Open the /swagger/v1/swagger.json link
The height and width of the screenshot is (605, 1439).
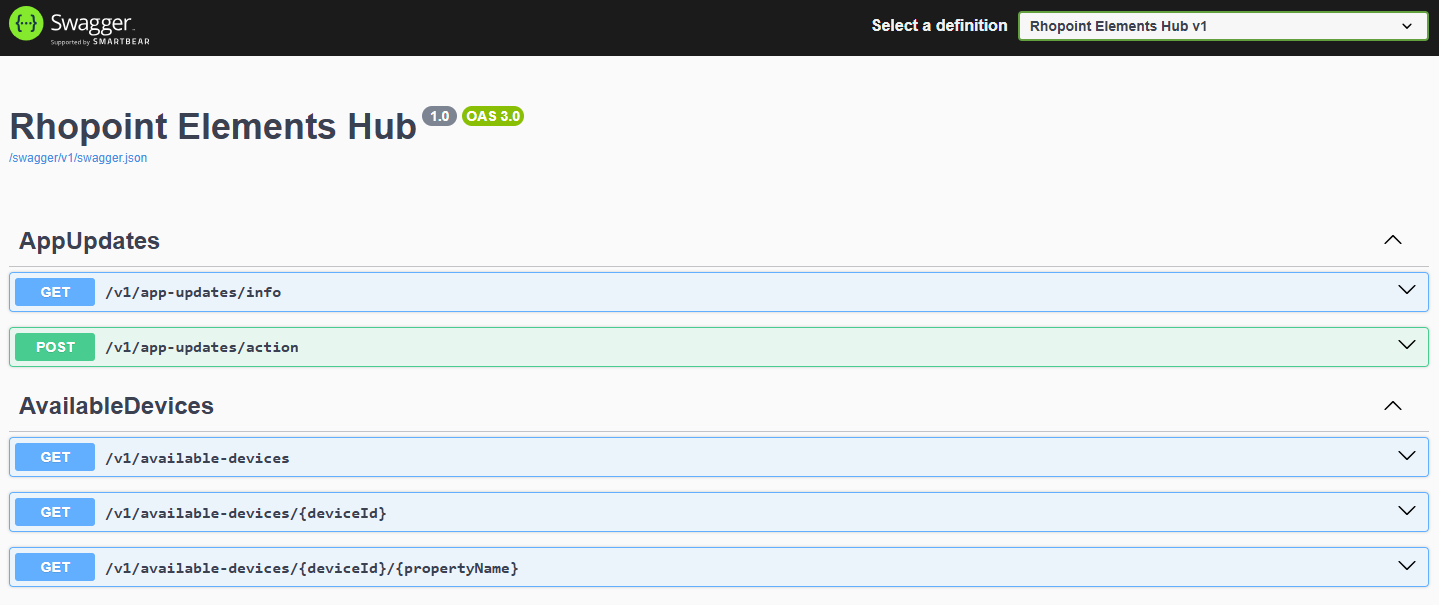tap(78, 158)
